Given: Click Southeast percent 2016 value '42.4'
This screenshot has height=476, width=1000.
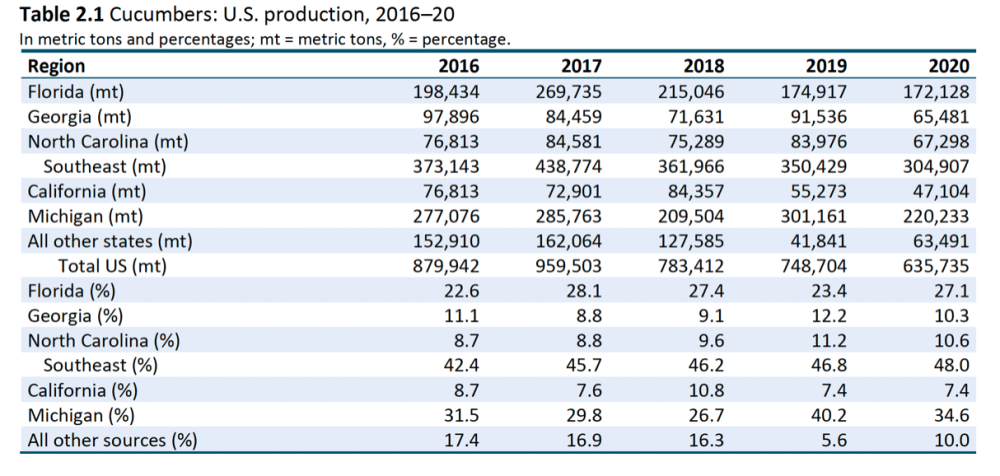Looking at the screenshot, I should [x=462, y=366].
